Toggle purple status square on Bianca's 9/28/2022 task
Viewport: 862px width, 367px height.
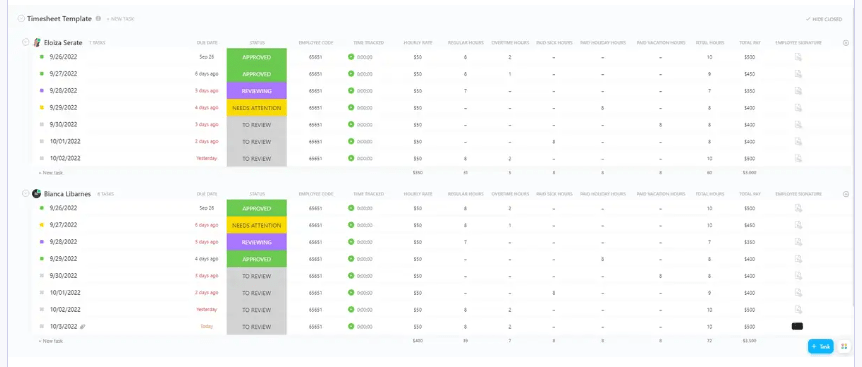pos(41,242)
